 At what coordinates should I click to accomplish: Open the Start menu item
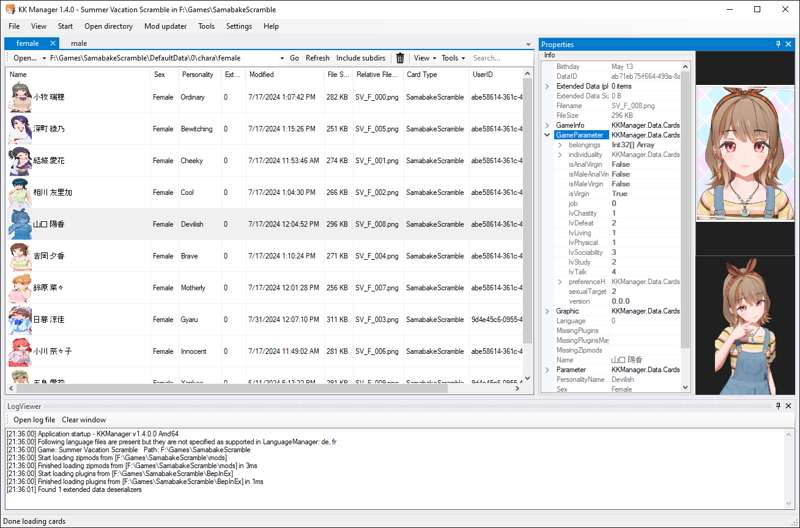tap(65, 26)
